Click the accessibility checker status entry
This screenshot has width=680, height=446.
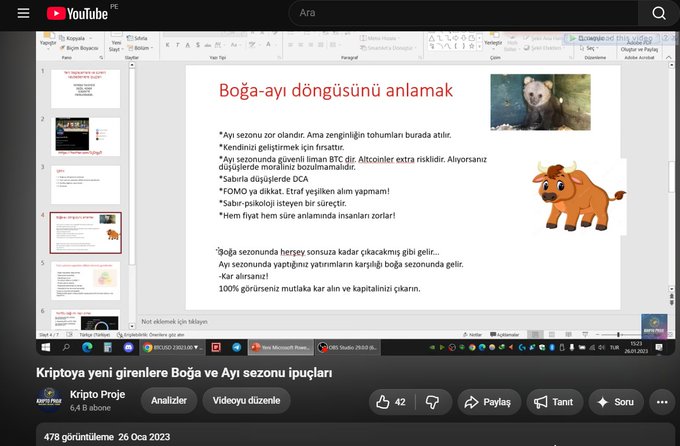[151, 334]
